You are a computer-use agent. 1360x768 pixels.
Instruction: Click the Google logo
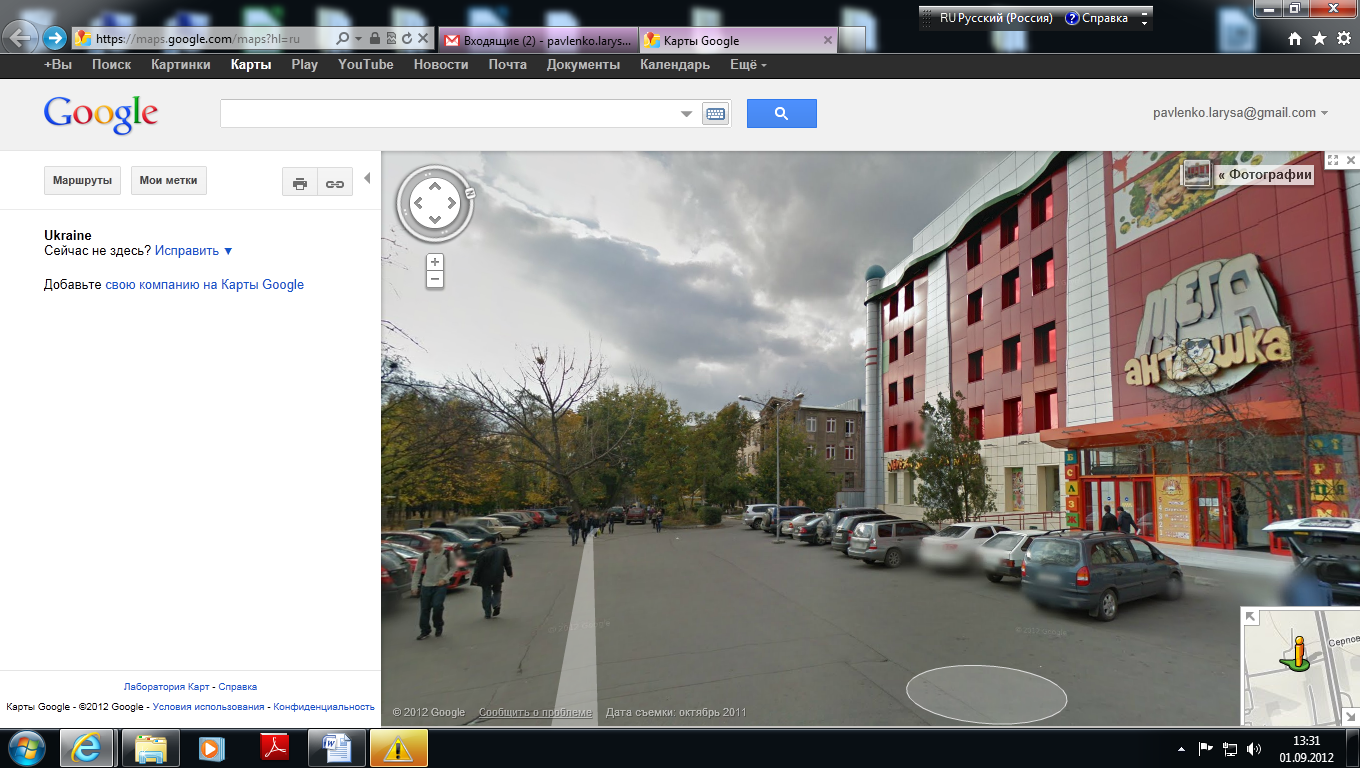[x=101, y=114]
